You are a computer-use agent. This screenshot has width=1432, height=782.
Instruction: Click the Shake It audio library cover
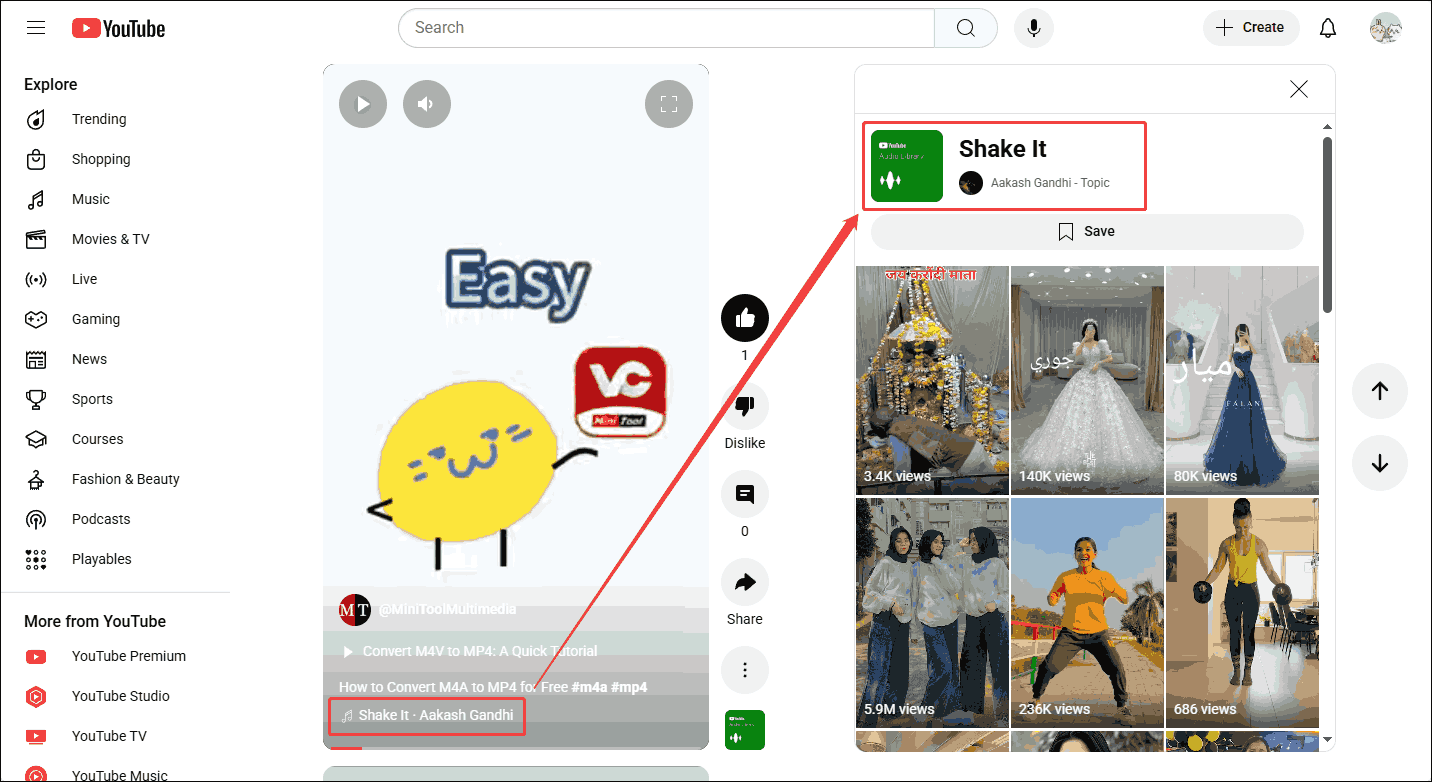[907, 166]
